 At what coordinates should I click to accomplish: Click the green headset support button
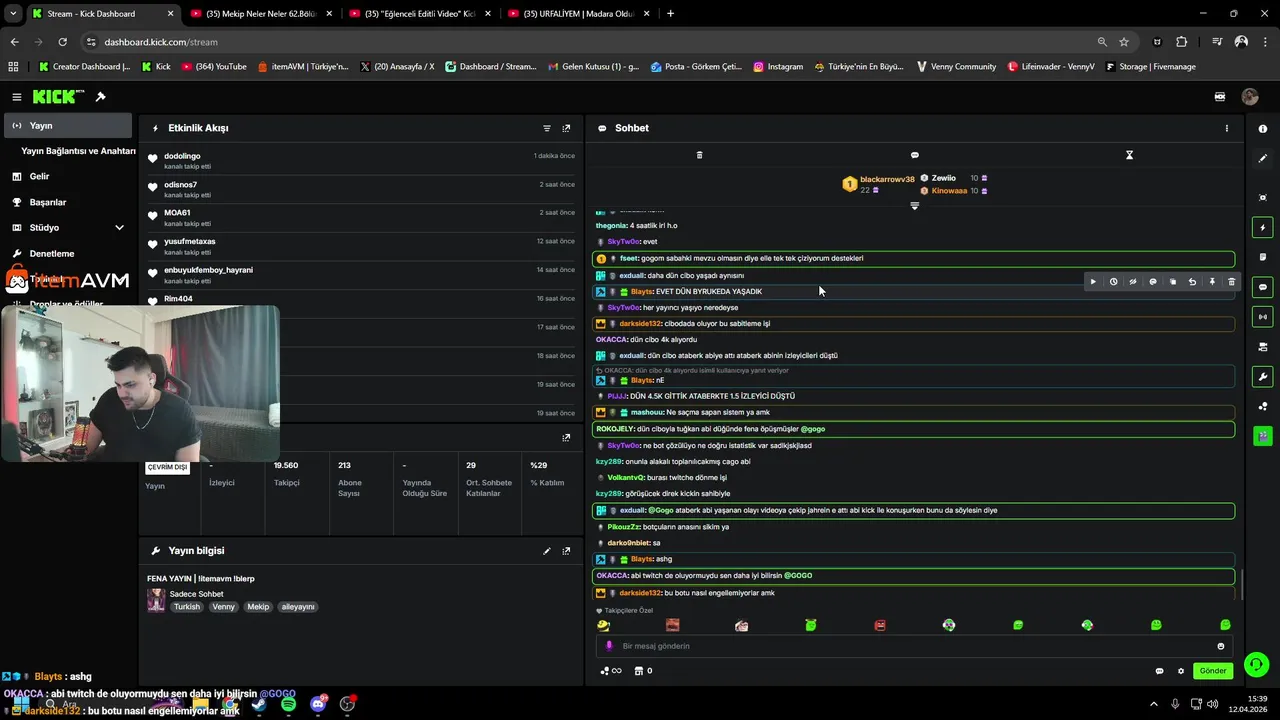1257,665
